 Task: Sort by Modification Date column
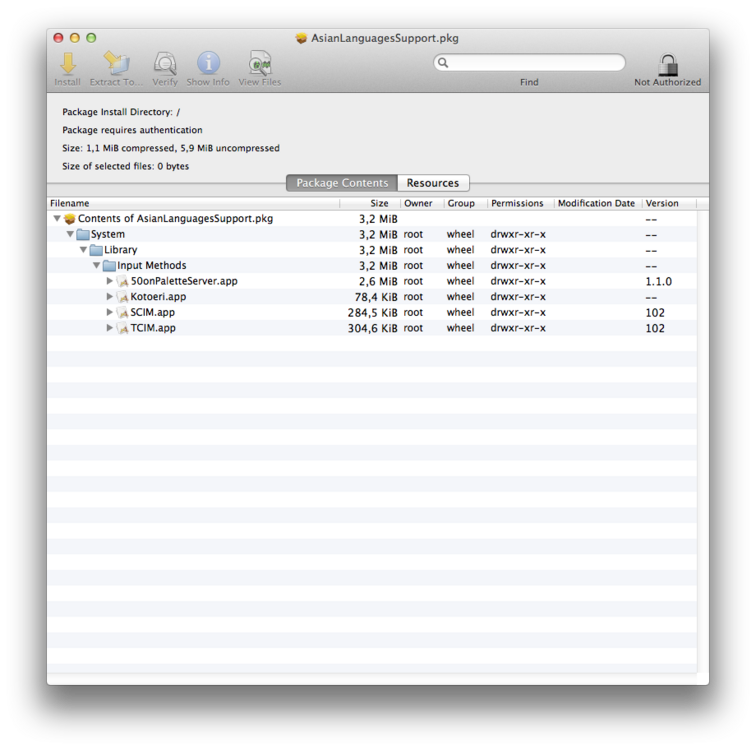pyautogui.click(x=597, y=203)
